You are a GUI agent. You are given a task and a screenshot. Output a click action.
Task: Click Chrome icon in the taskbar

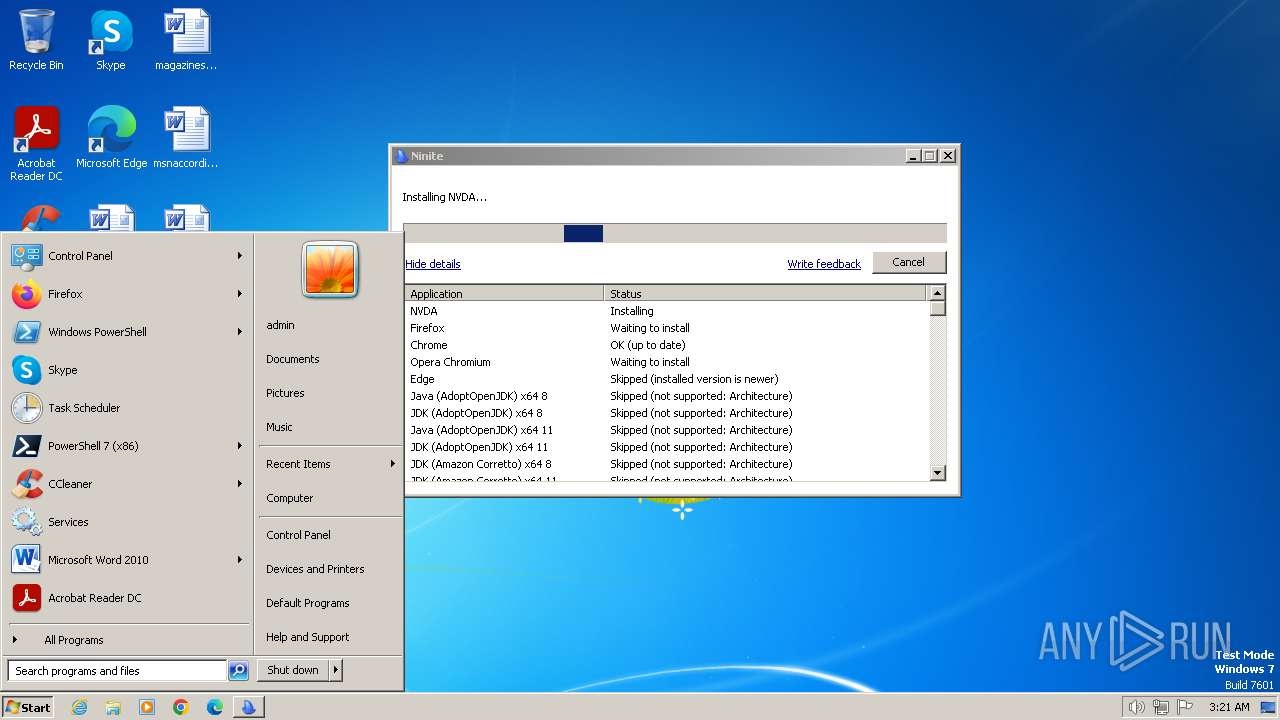(181, 707)
